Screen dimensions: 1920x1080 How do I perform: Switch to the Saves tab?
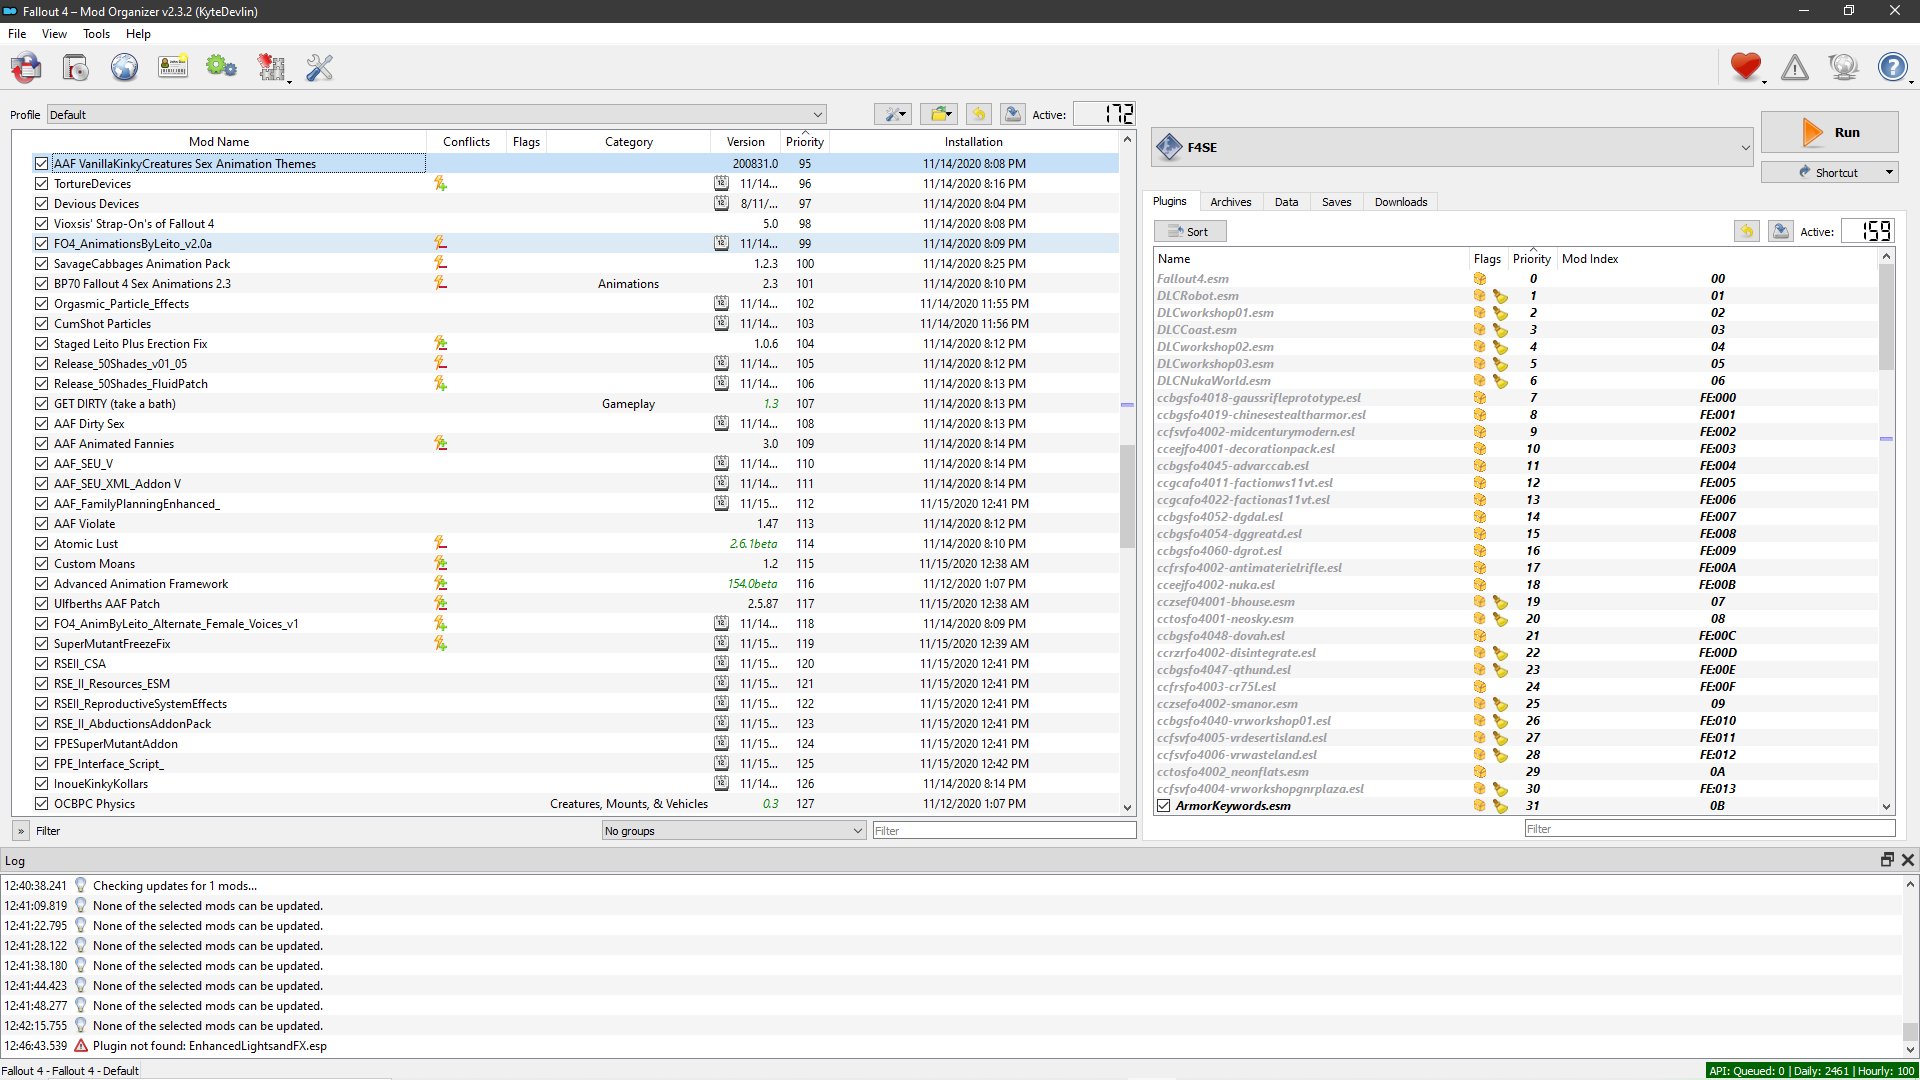point(1336,202)
